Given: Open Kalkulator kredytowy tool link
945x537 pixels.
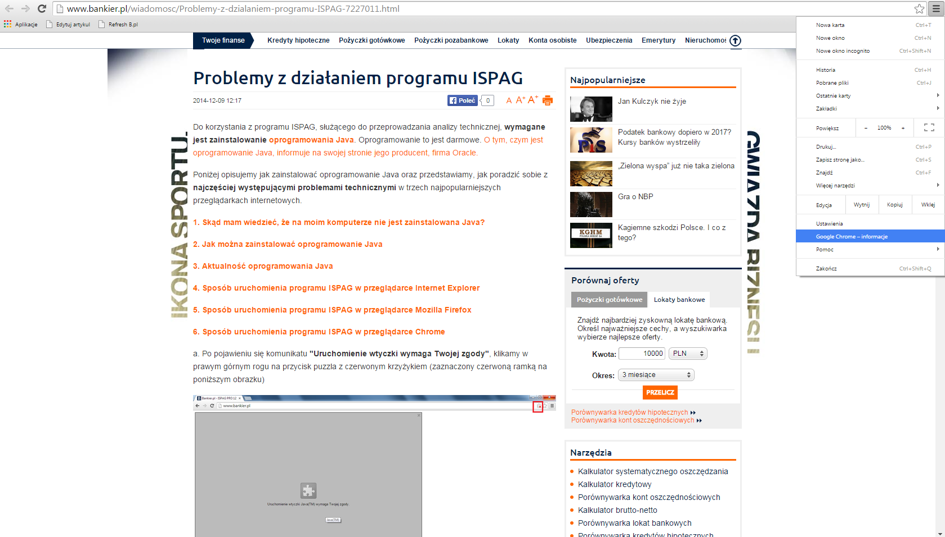Looking at the screenshot, I should click(614, 484).
